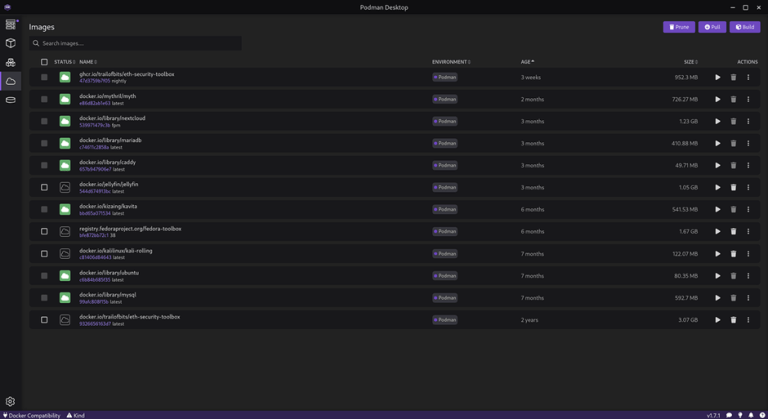
Task: Focus the Search images field
Action: pos(136,43)
